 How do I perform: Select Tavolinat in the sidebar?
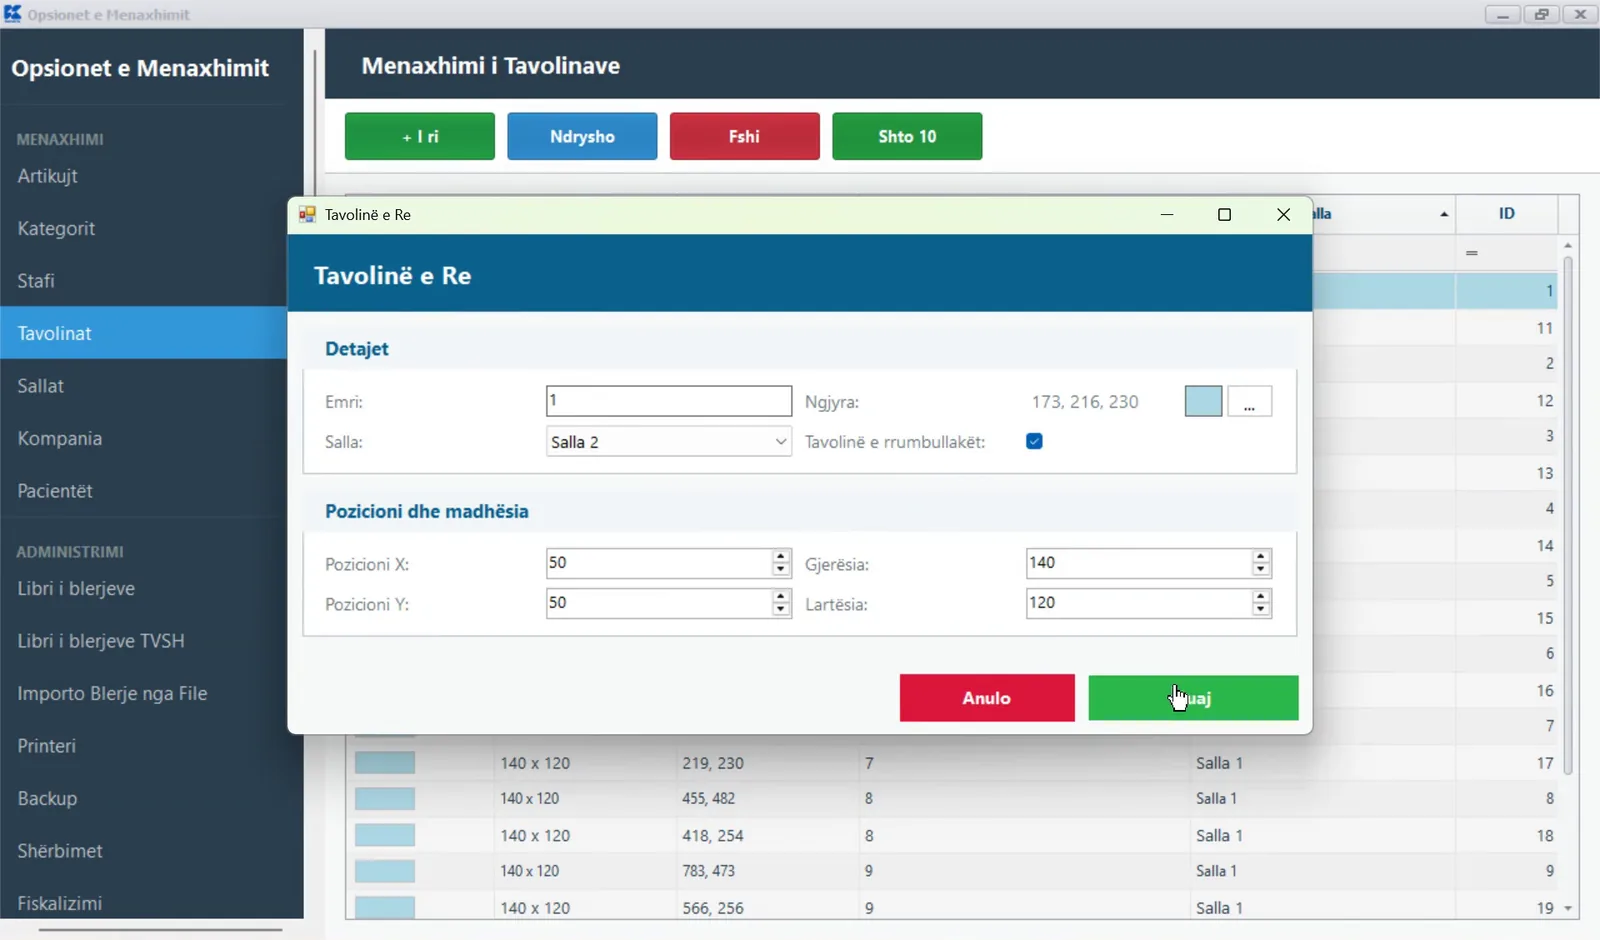[144, 333]
